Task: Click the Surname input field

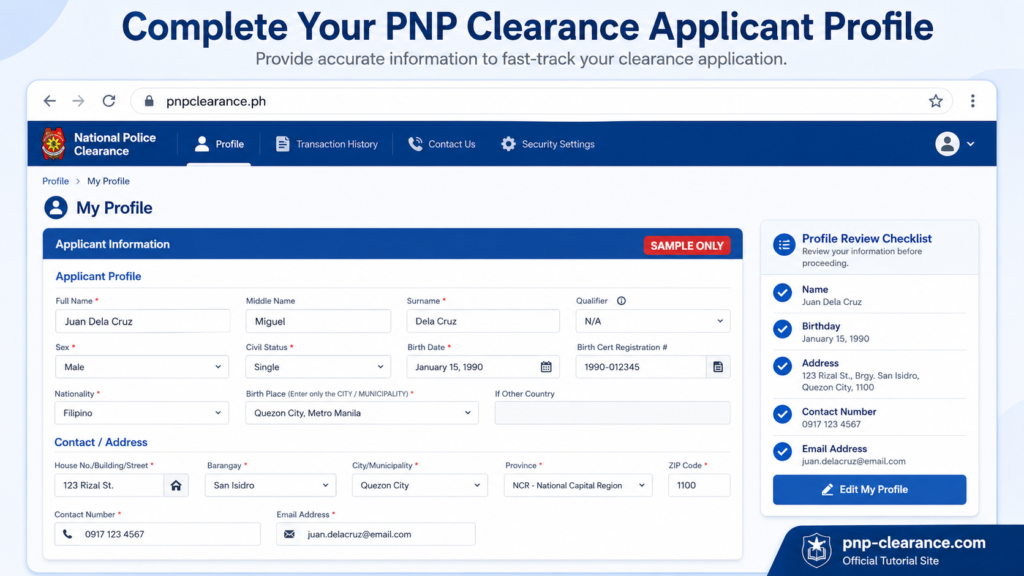Action: click(x=483, y=321)
